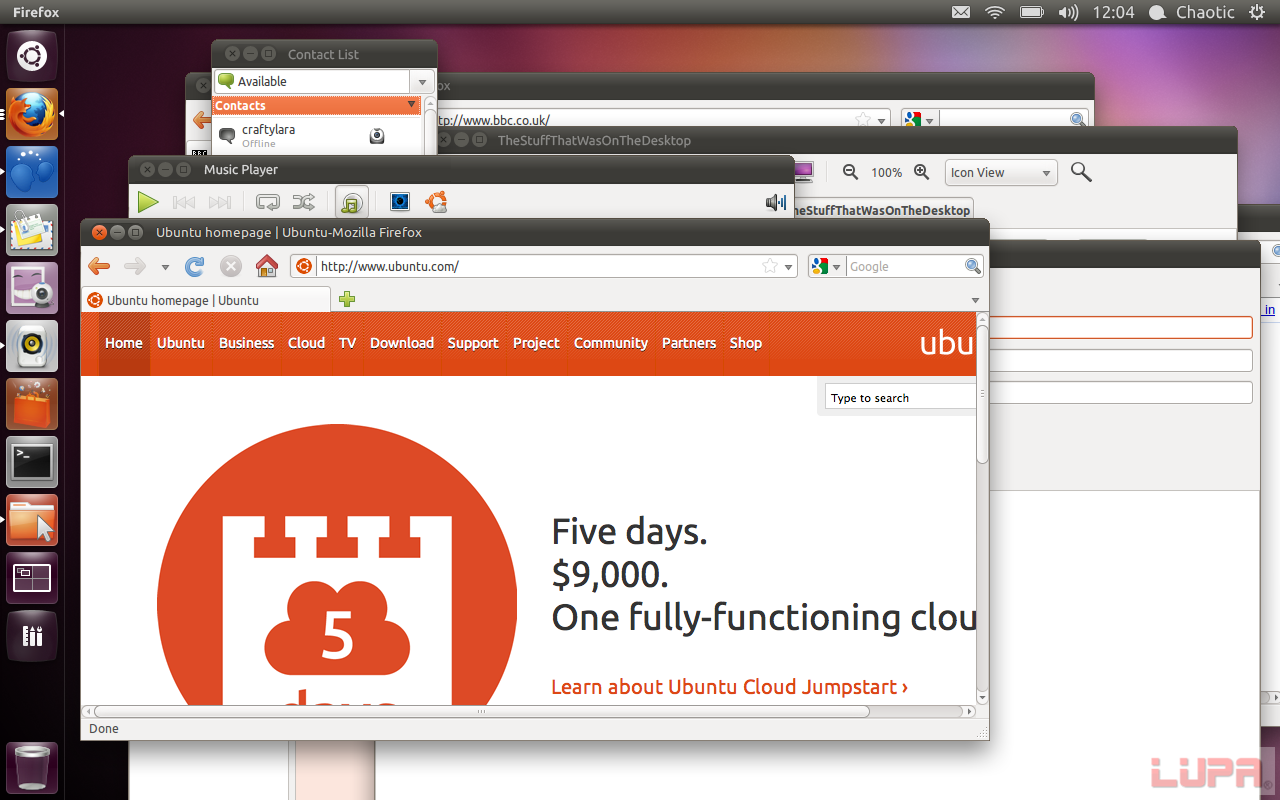Open Ubuntu Software Center shopping bag icon
The image size is (1280, 800).
pyautogui.click(x=32, y=404)
